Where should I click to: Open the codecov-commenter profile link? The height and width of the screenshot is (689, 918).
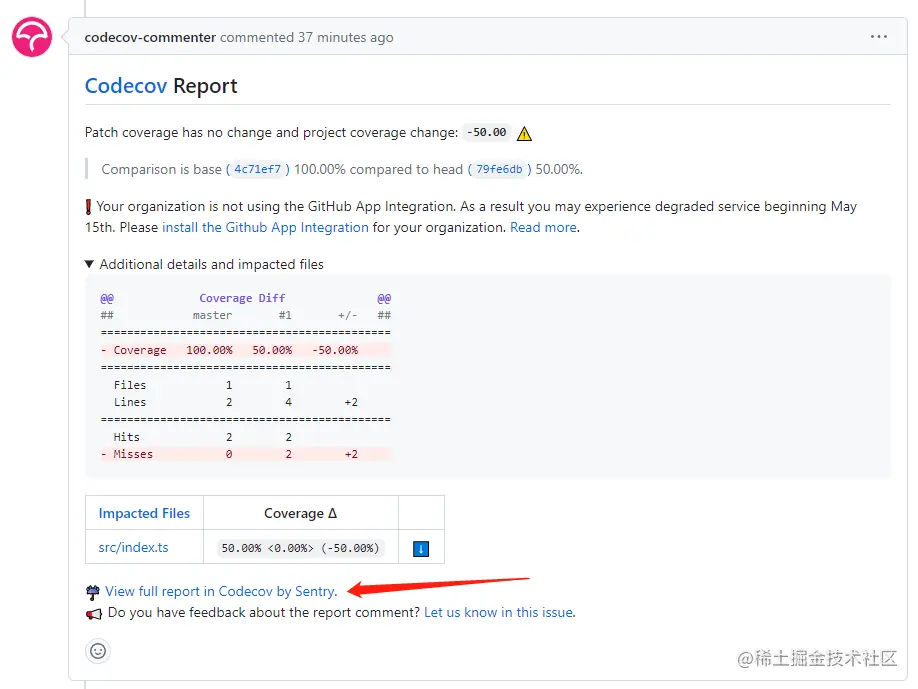[x=150, y=37]
